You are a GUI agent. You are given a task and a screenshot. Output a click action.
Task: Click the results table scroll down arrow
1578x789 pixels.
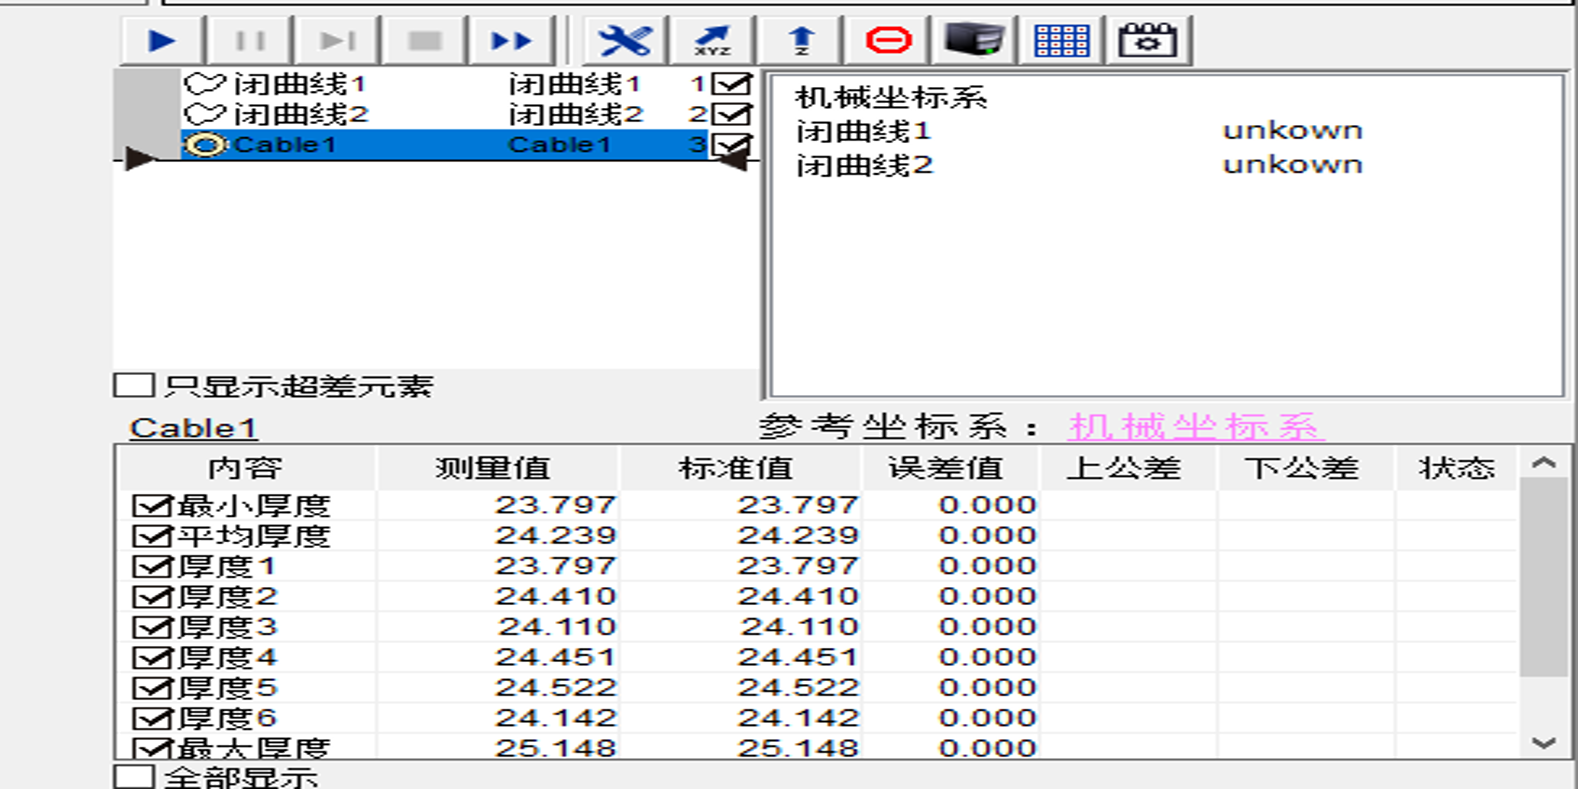point(1543,743)
